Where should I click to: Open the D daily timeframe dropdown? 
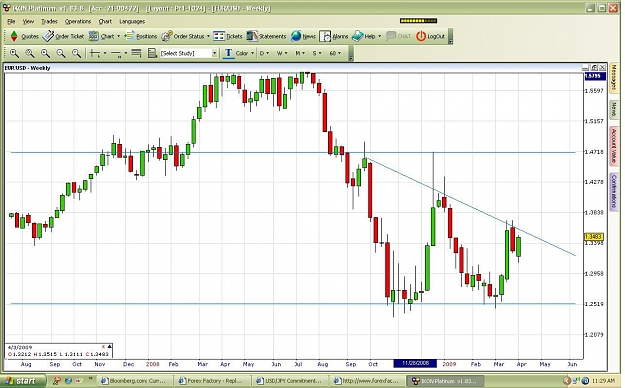coord(264,53)
